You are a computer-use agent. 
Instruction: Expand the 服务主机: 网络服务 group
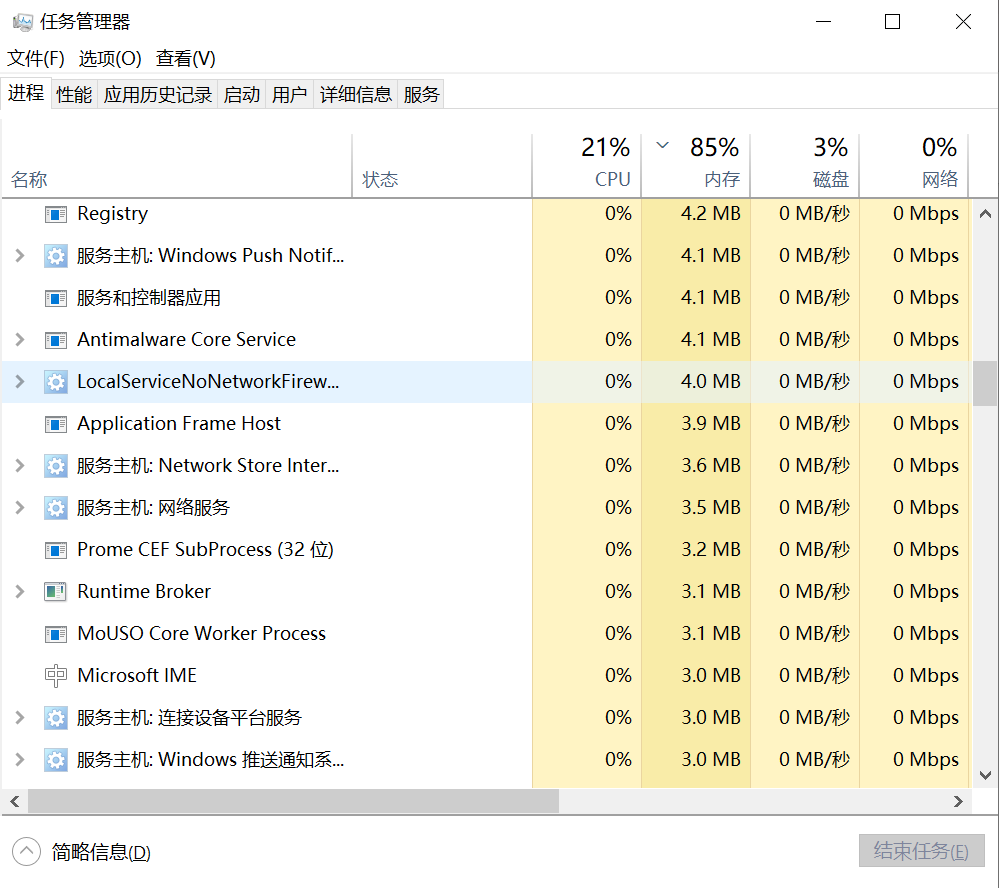pyautogui.click(x=20, y=508)
